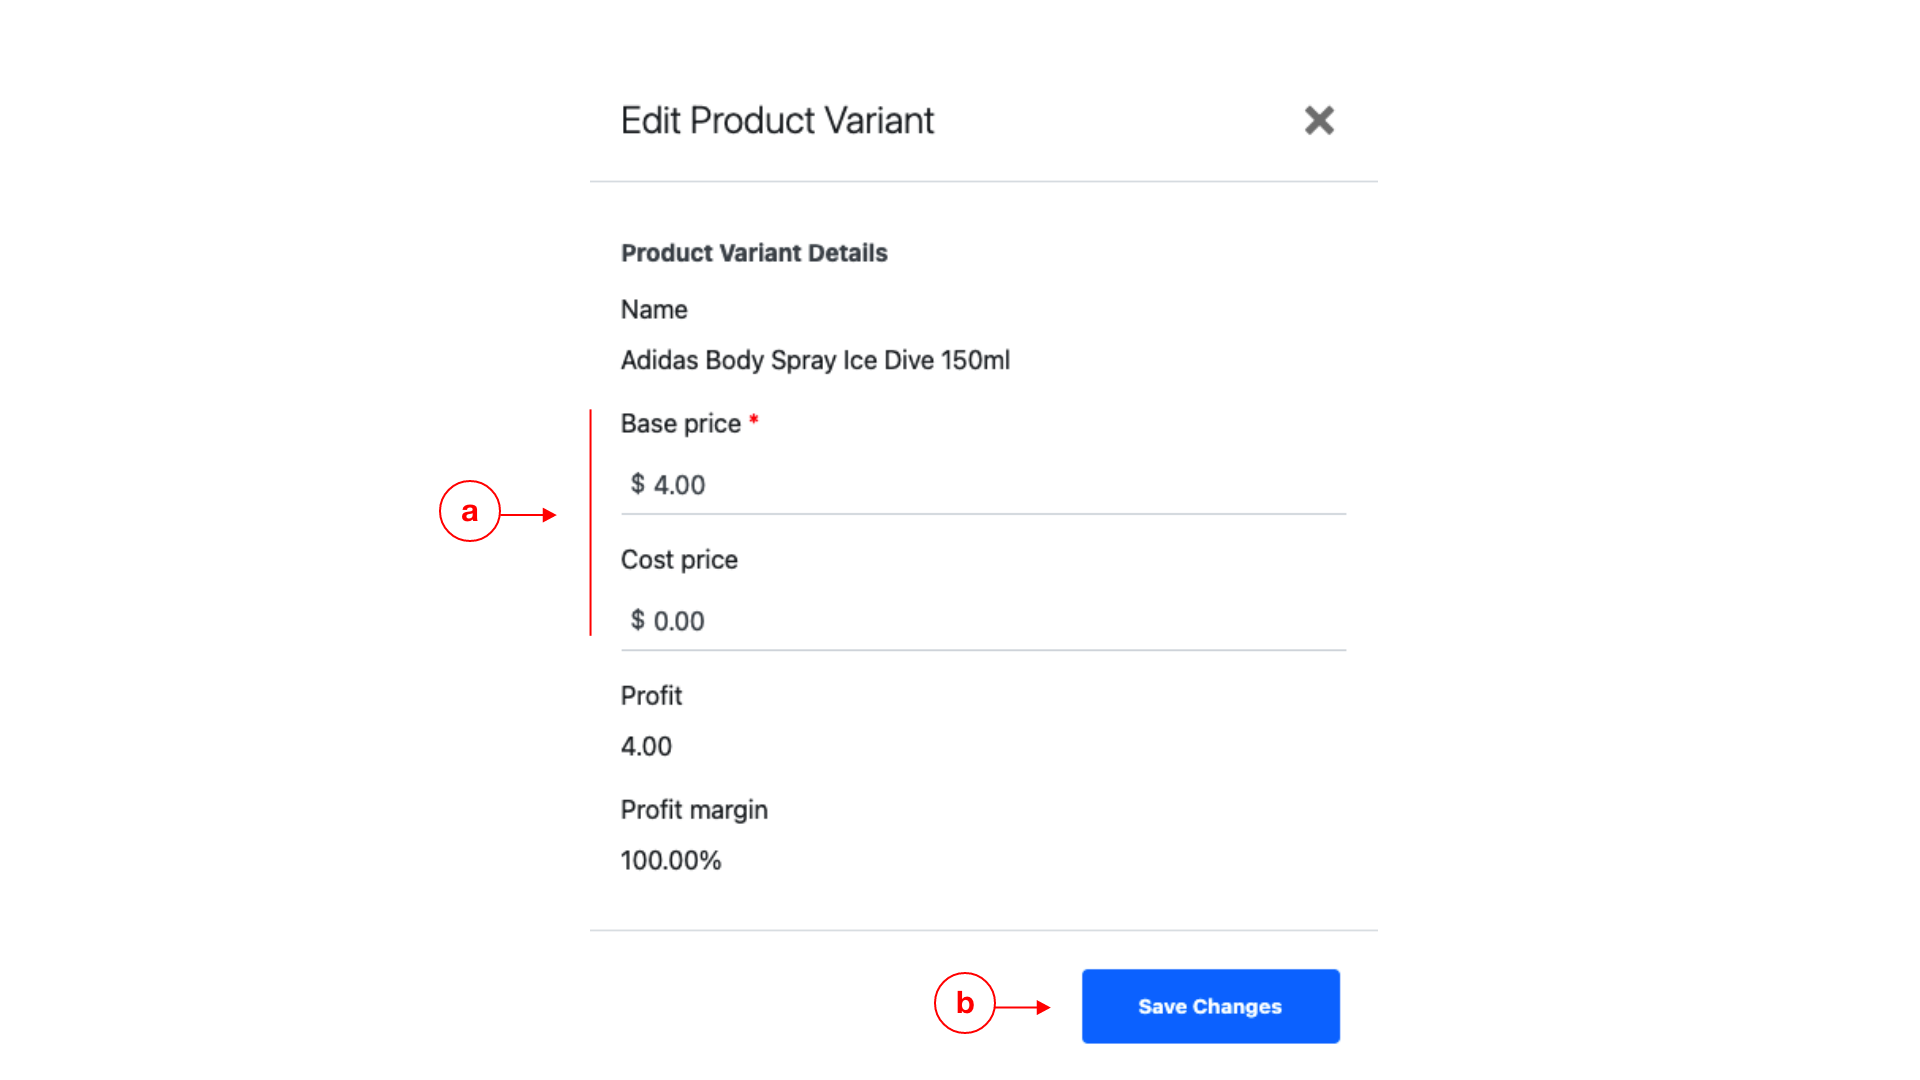Click the Profit value 4.00
Screen dimensions: 1920x1080
coord(646,747)
